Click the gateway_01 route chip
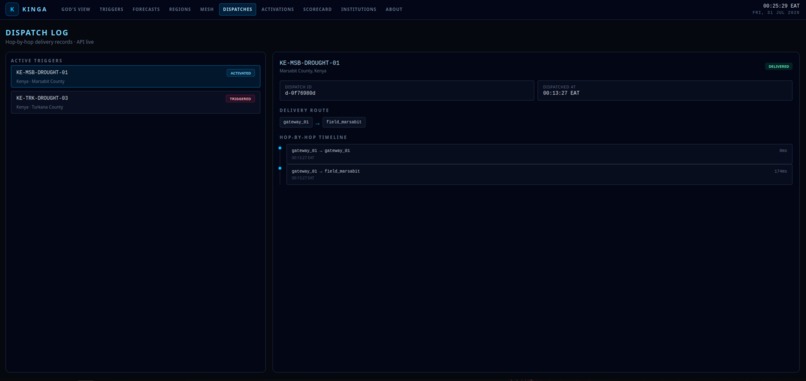The height and width of the screenshot is (381, 806). [x=296, y=122]
